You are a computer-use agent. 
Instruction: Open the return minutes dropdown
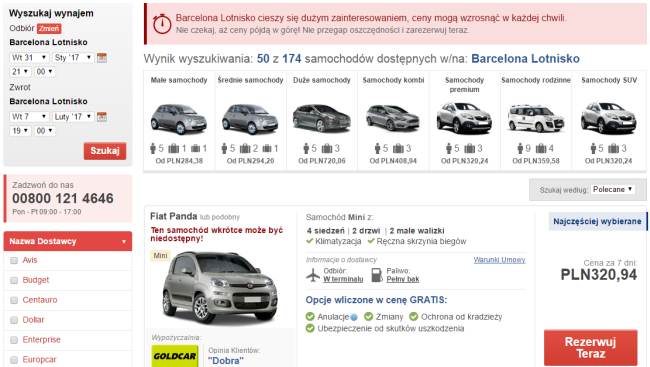[x=44, y=131]
